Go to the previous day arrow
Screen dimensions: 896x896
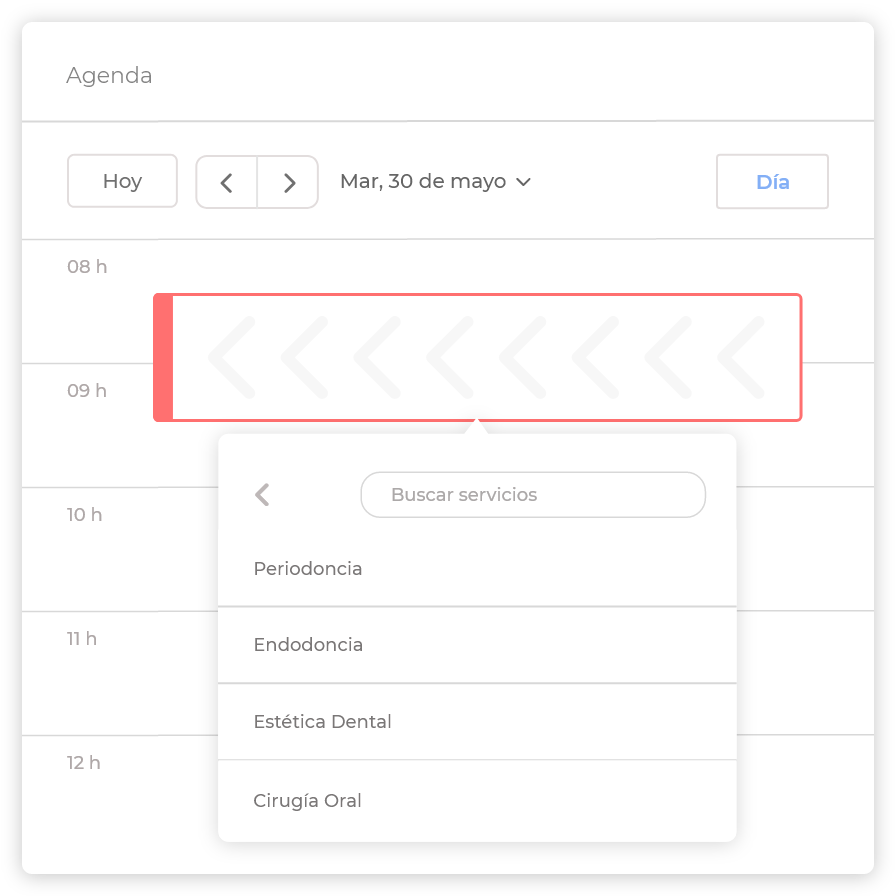227,182
